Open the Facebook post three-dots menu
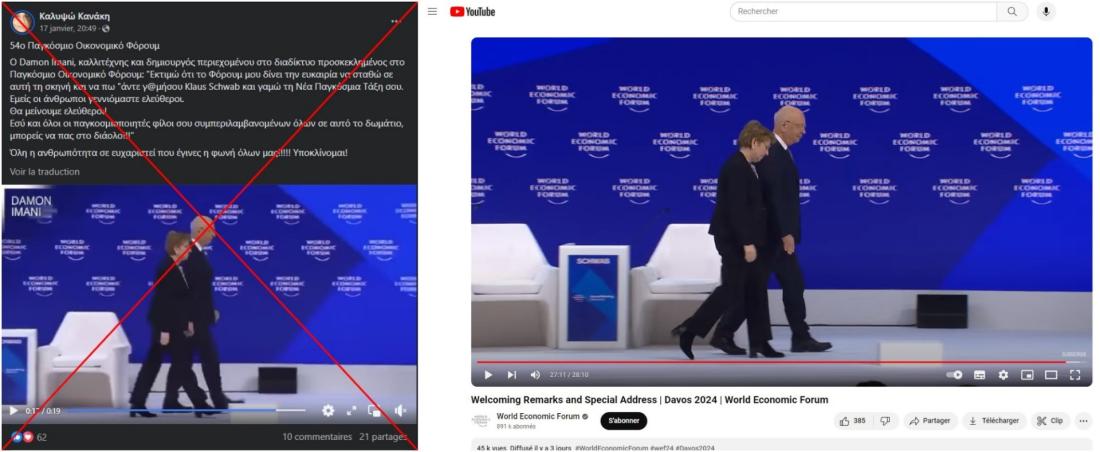This screenshot has height=452, width=1100. point(398,22)
